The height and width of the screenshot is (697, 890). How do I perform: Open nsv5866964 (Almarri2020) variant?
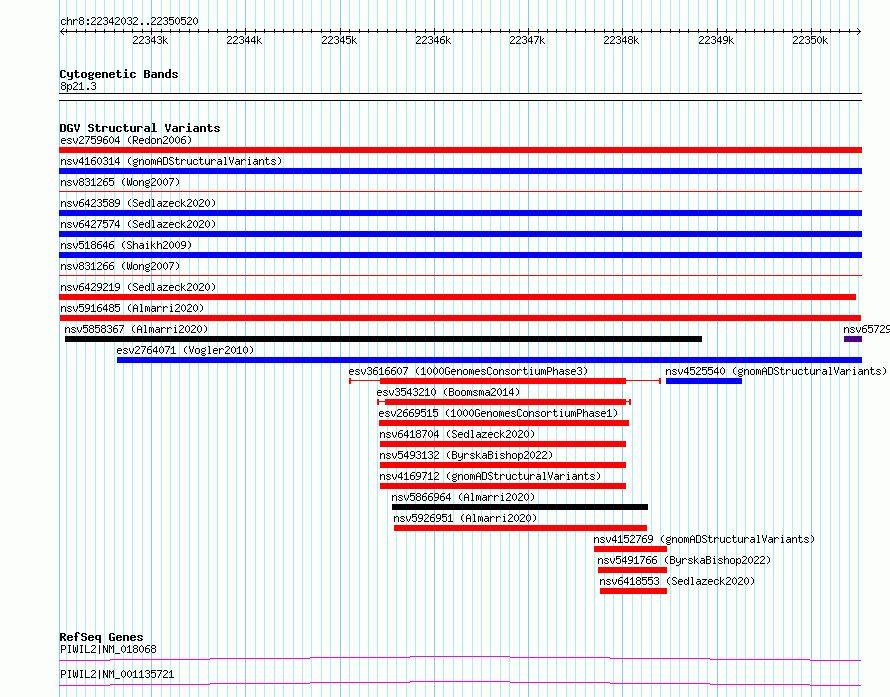tap(463, 497)
